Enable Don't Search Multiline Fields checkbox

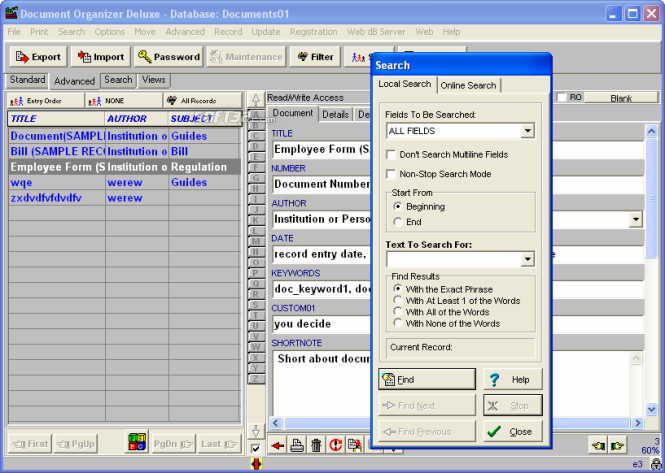click(391, 155)
